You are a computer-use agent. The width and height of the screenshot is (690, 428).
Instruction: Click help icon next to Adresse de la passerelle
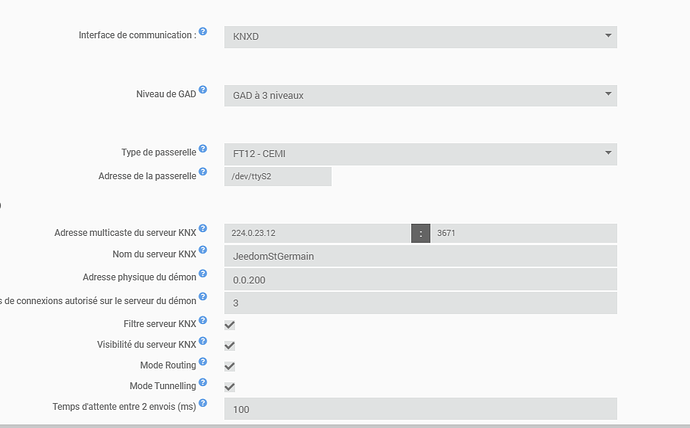pos(202,172)
